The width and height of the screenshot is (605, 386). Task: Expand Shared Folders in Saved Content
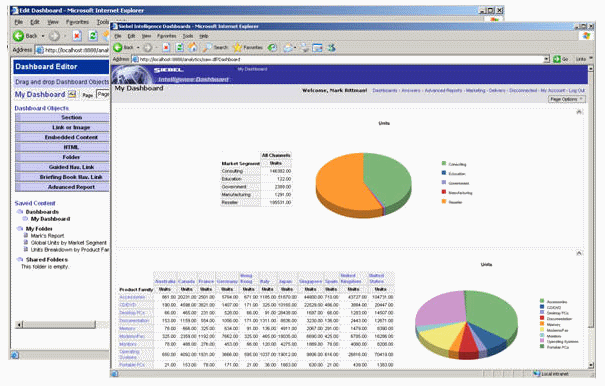20,259
